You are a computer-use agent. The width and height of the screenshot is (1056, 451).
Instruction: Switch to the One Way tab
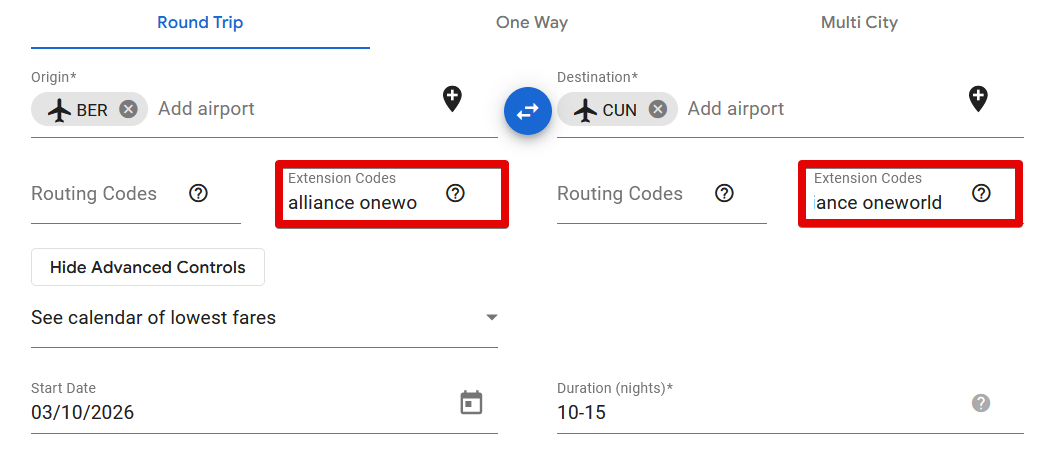(532, 23)
